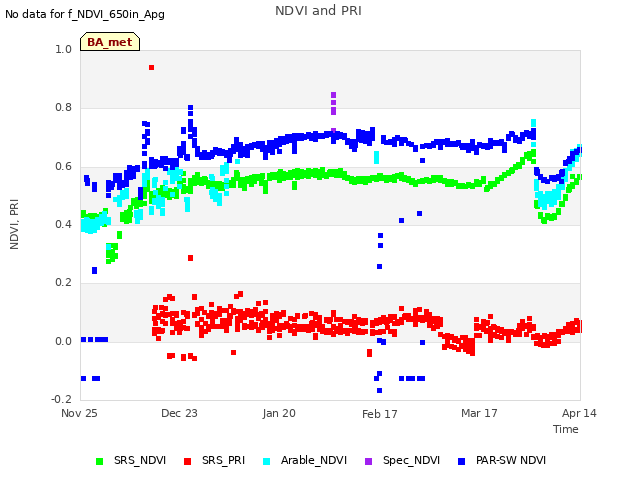Click the 'No data for f_NDVI_650in_Apg' message
Screen dimensions: 640x480
[x=85, y=14]
